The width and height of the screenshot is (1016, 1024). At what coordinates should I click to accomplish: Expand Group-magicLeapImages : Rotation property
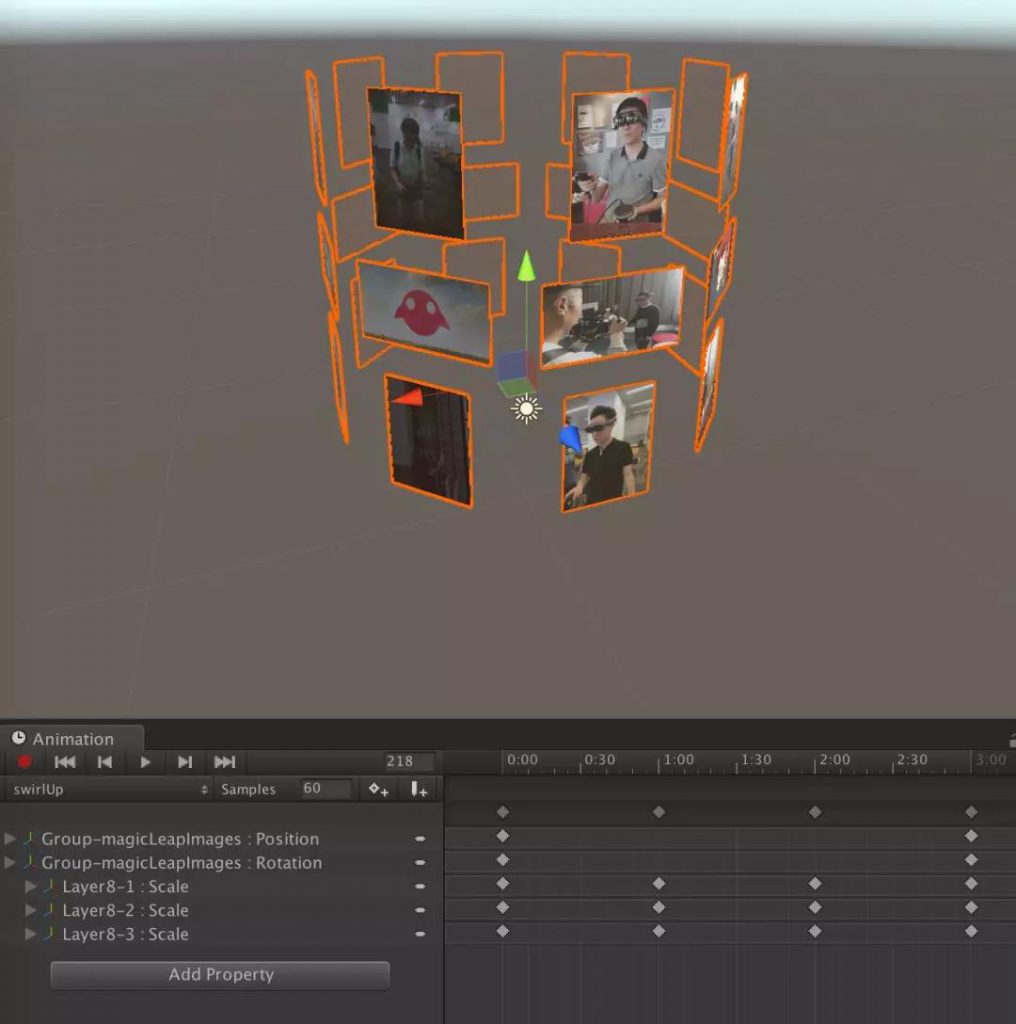tap(10, 862)
